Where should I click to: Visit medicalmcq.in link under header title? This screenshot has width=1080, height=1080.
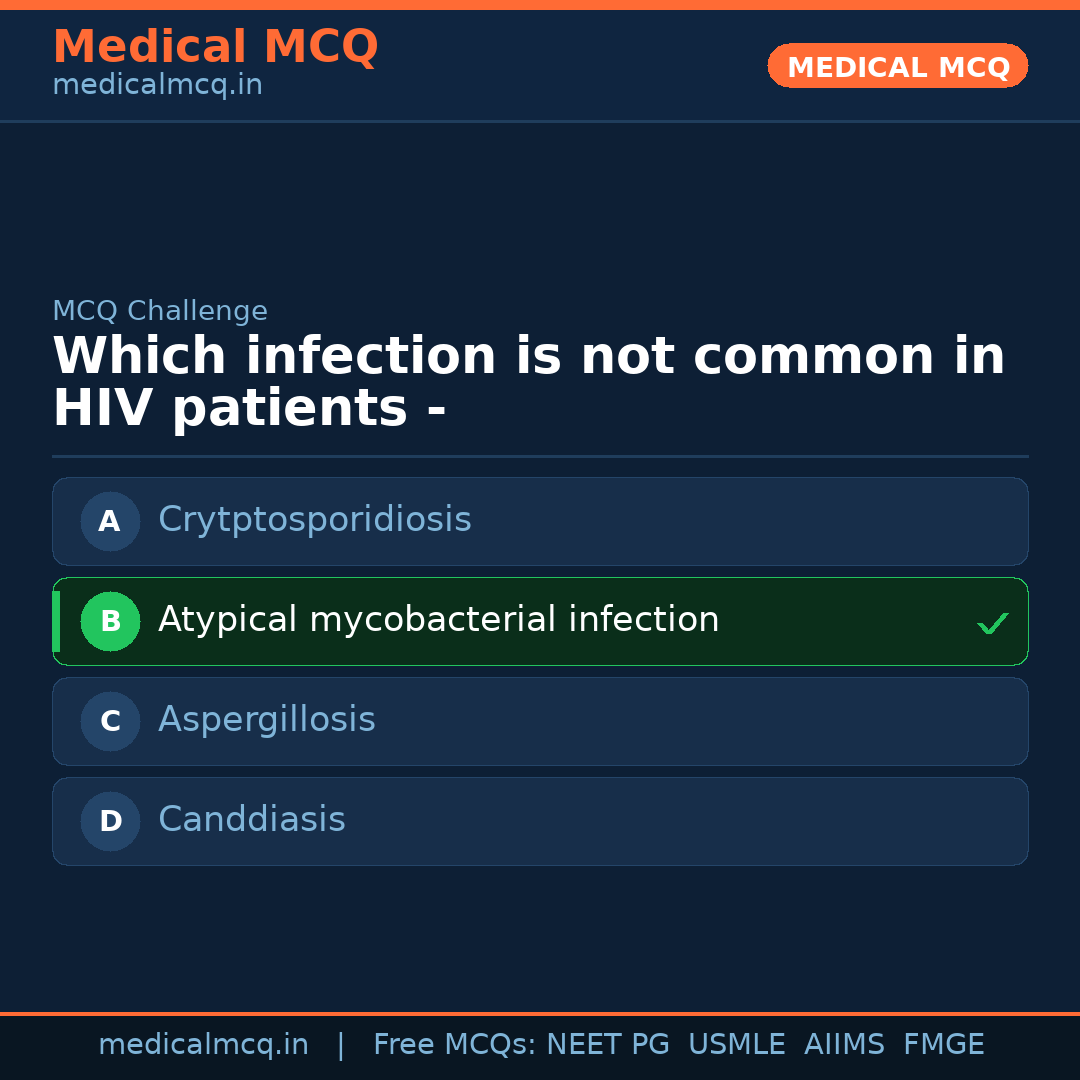point(157,85)
